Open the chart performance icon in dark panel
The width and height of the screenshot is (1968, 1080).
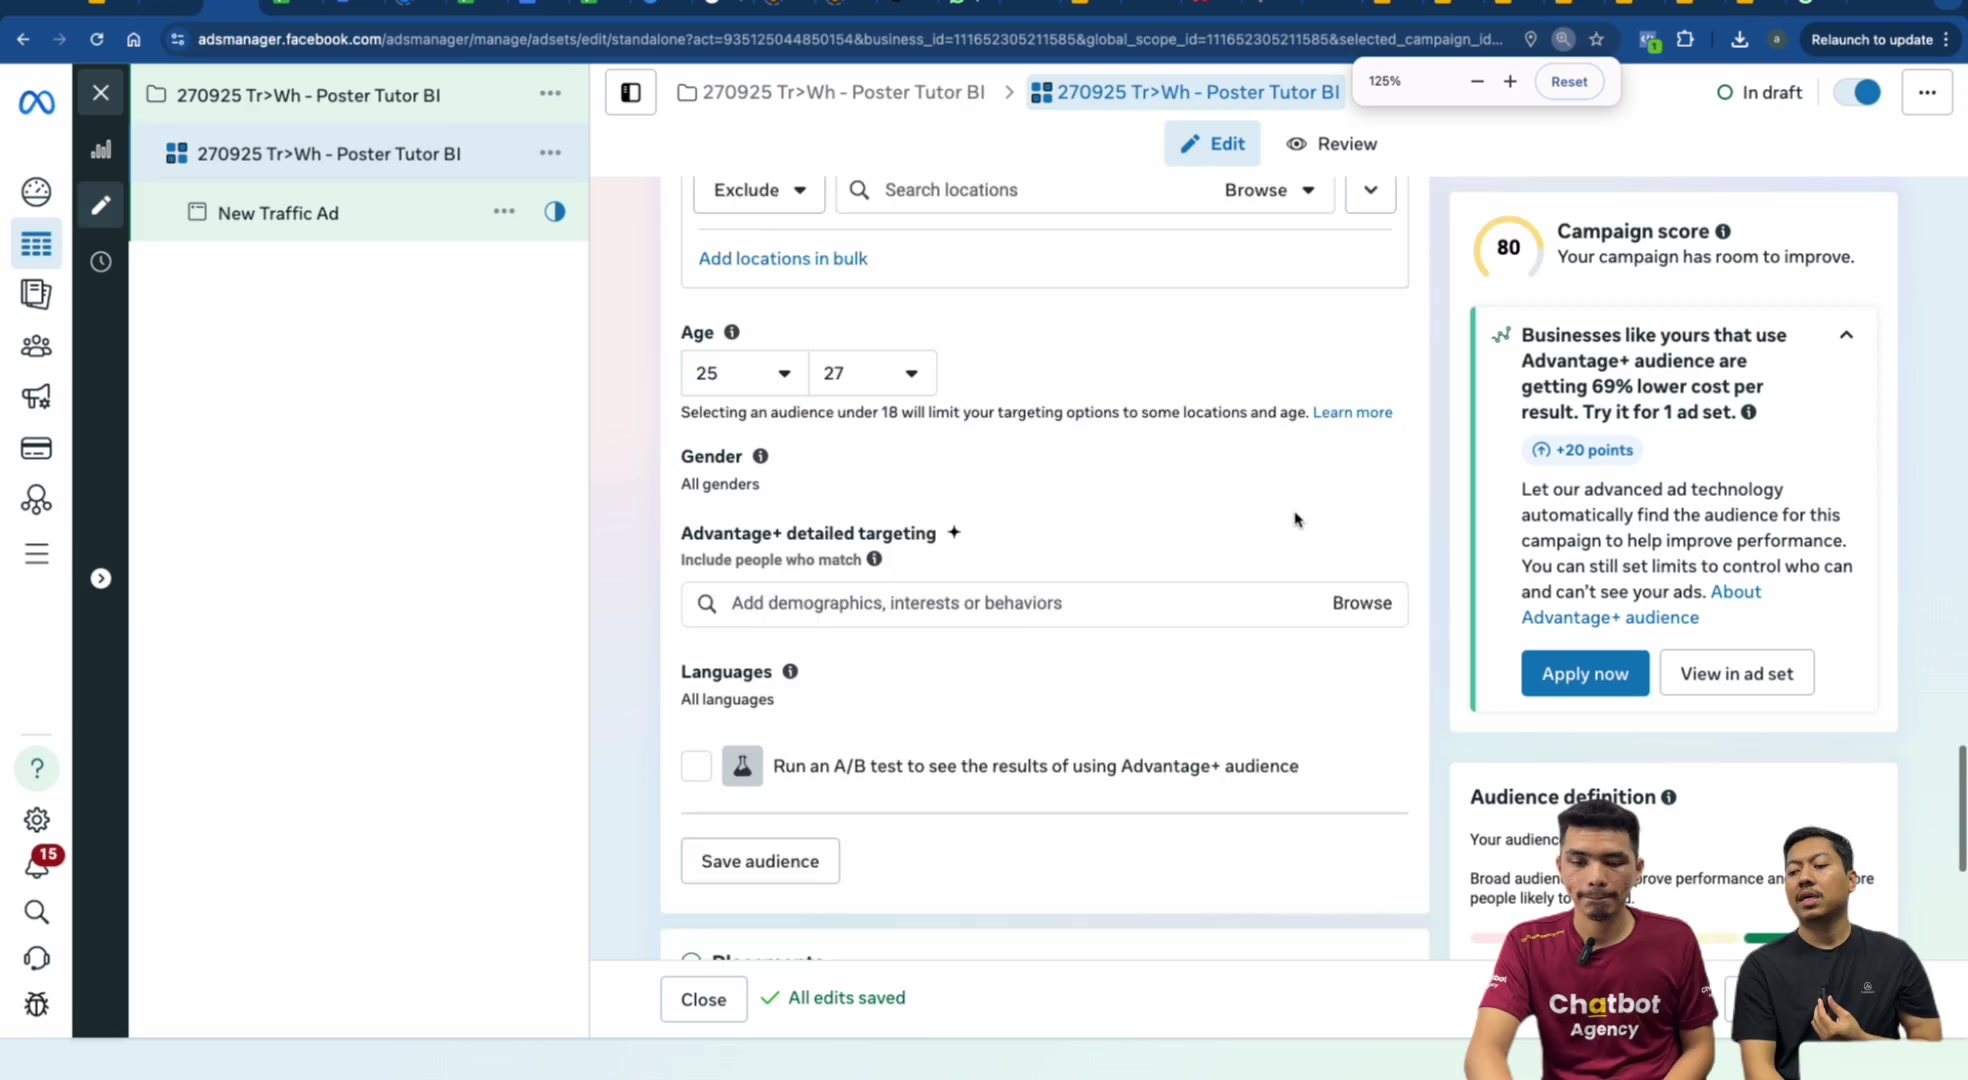point(101,150)
